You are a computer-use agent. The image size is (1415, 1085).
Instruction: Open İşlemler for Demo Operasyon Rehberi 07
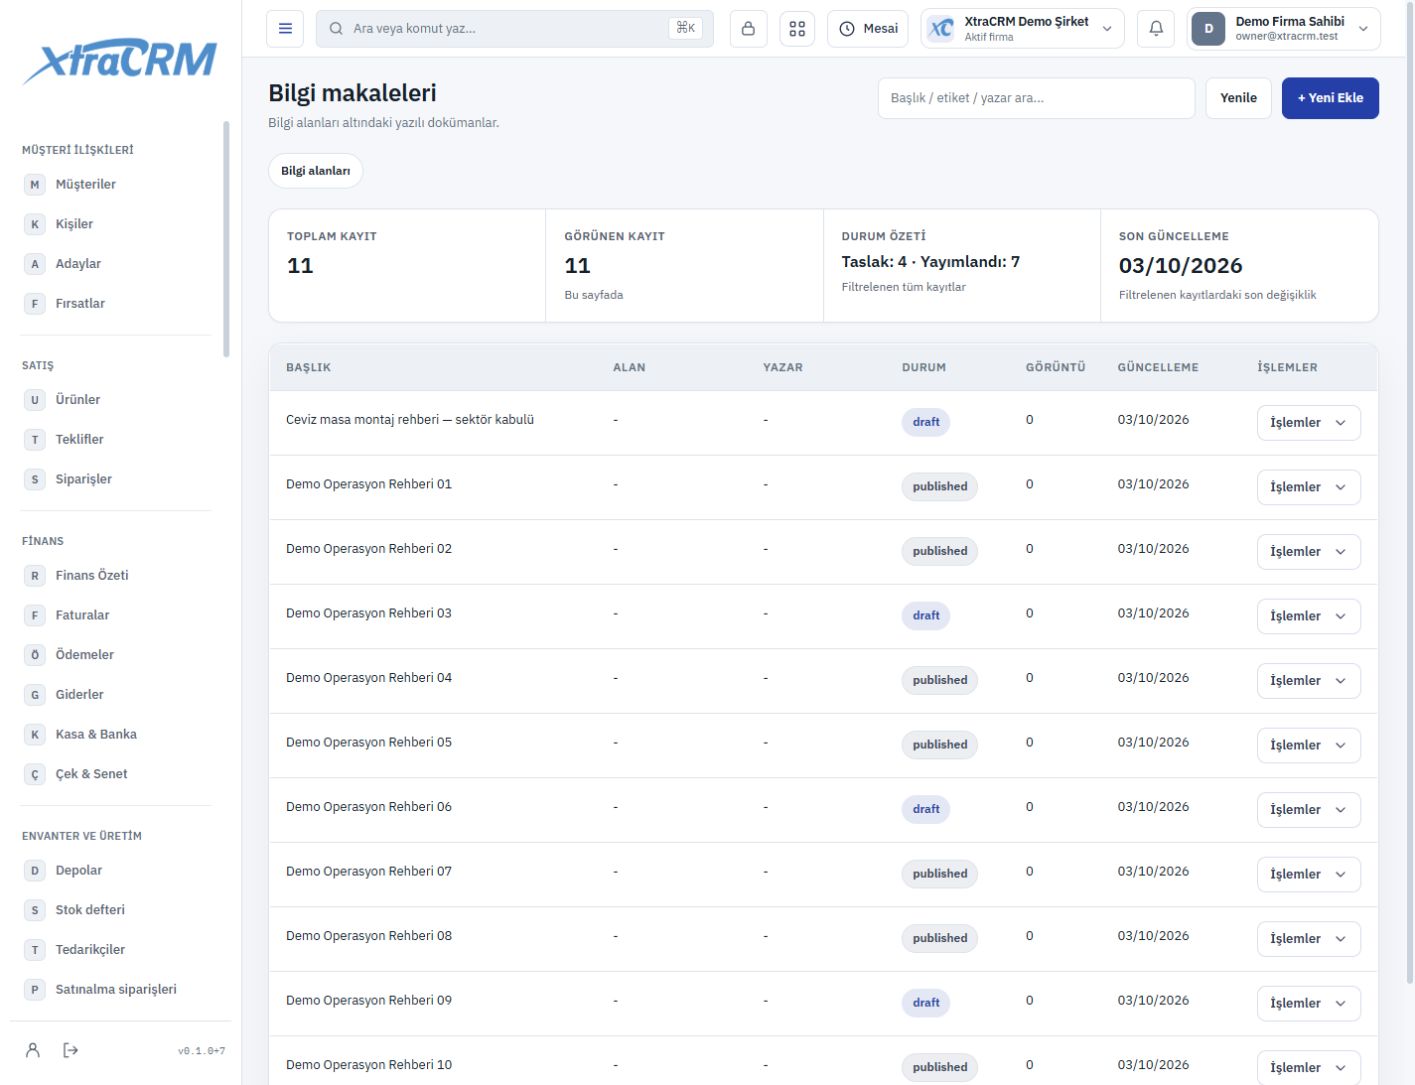click(x=1308, y=874)
